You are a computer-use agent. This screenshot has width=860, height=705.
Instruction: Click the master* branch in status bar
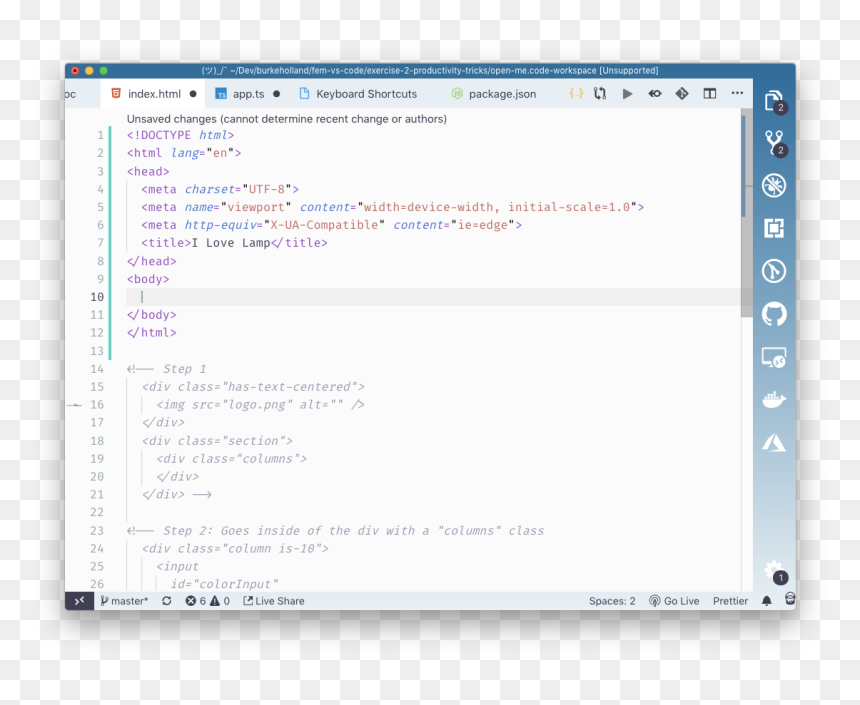125,601
